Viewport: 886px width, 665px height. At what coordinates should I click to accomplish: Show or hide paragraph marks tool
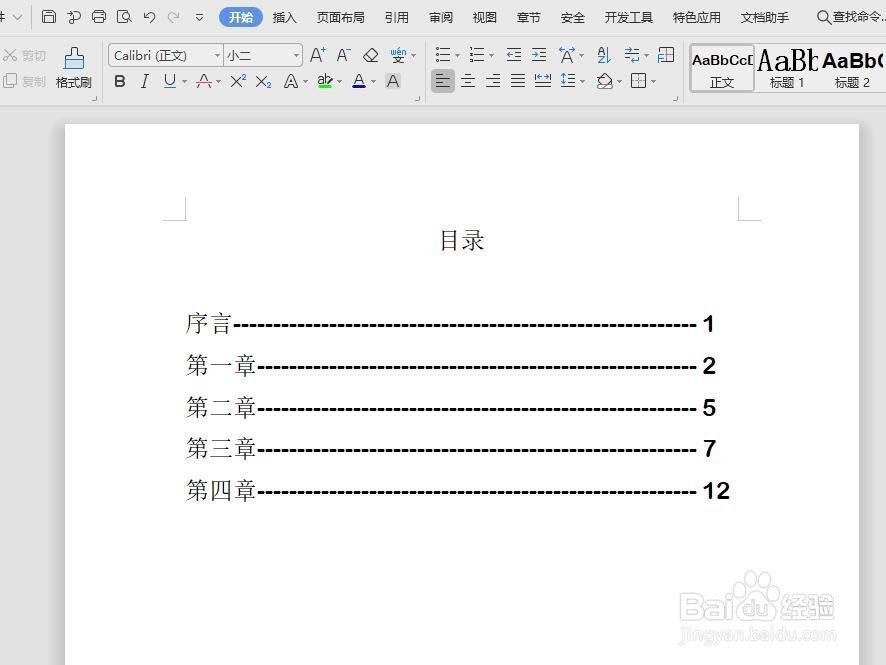click(x=632, y=55)
